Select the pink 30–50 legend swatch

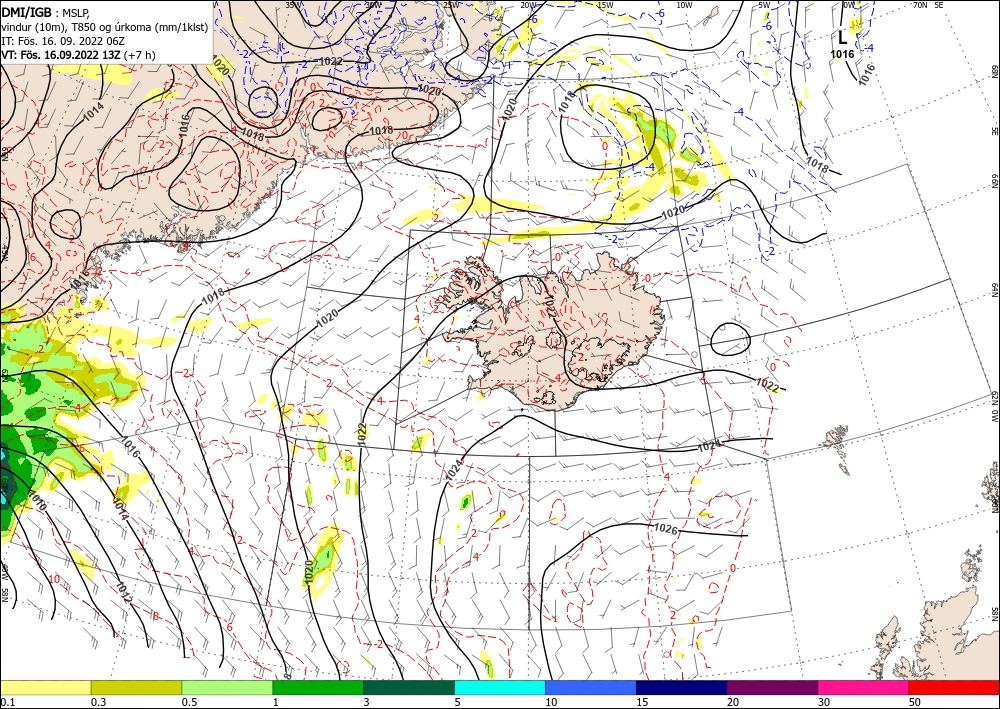864,687
